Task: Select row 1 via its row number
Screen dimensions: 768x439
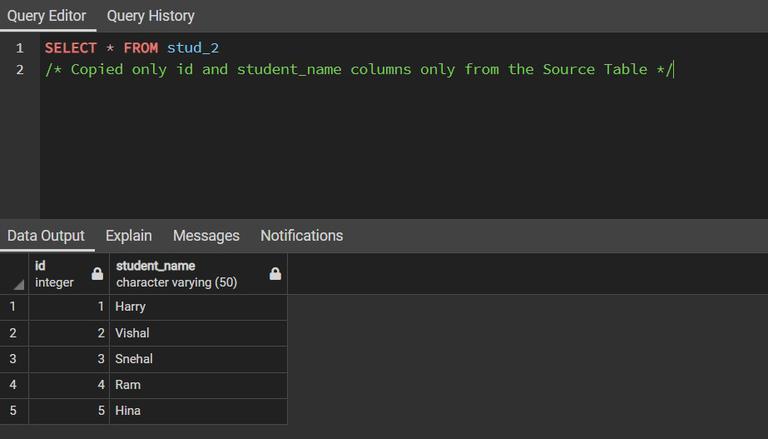Action: coord(14,307)
